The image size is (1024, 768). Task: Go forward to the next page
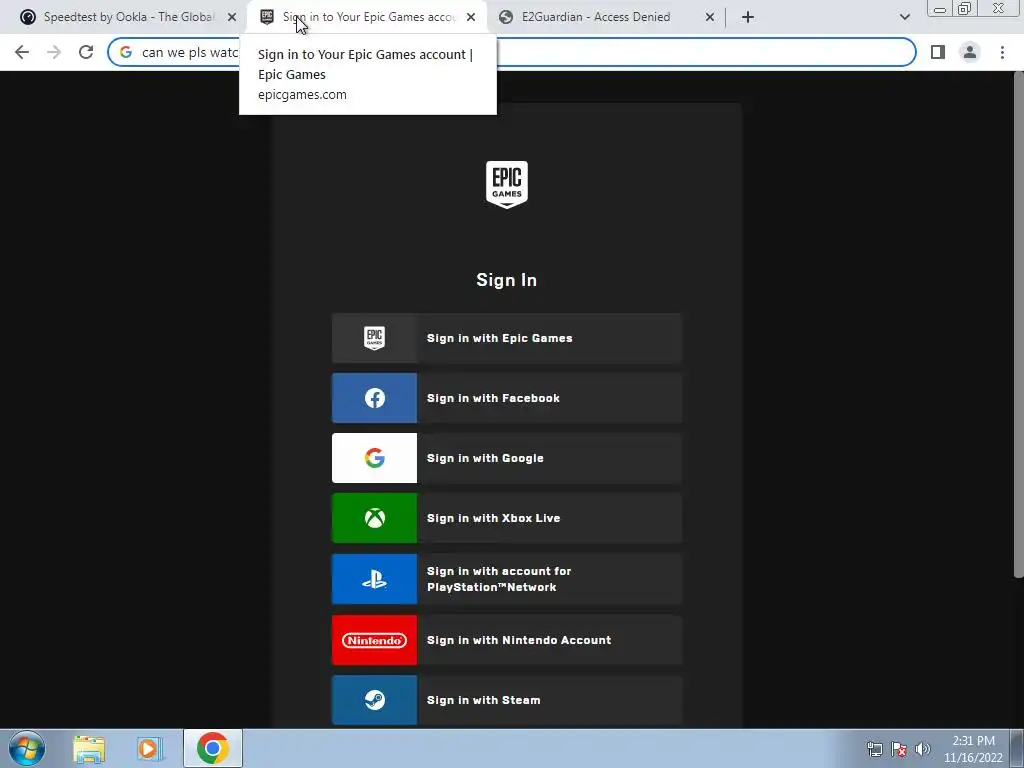(54, 52)
